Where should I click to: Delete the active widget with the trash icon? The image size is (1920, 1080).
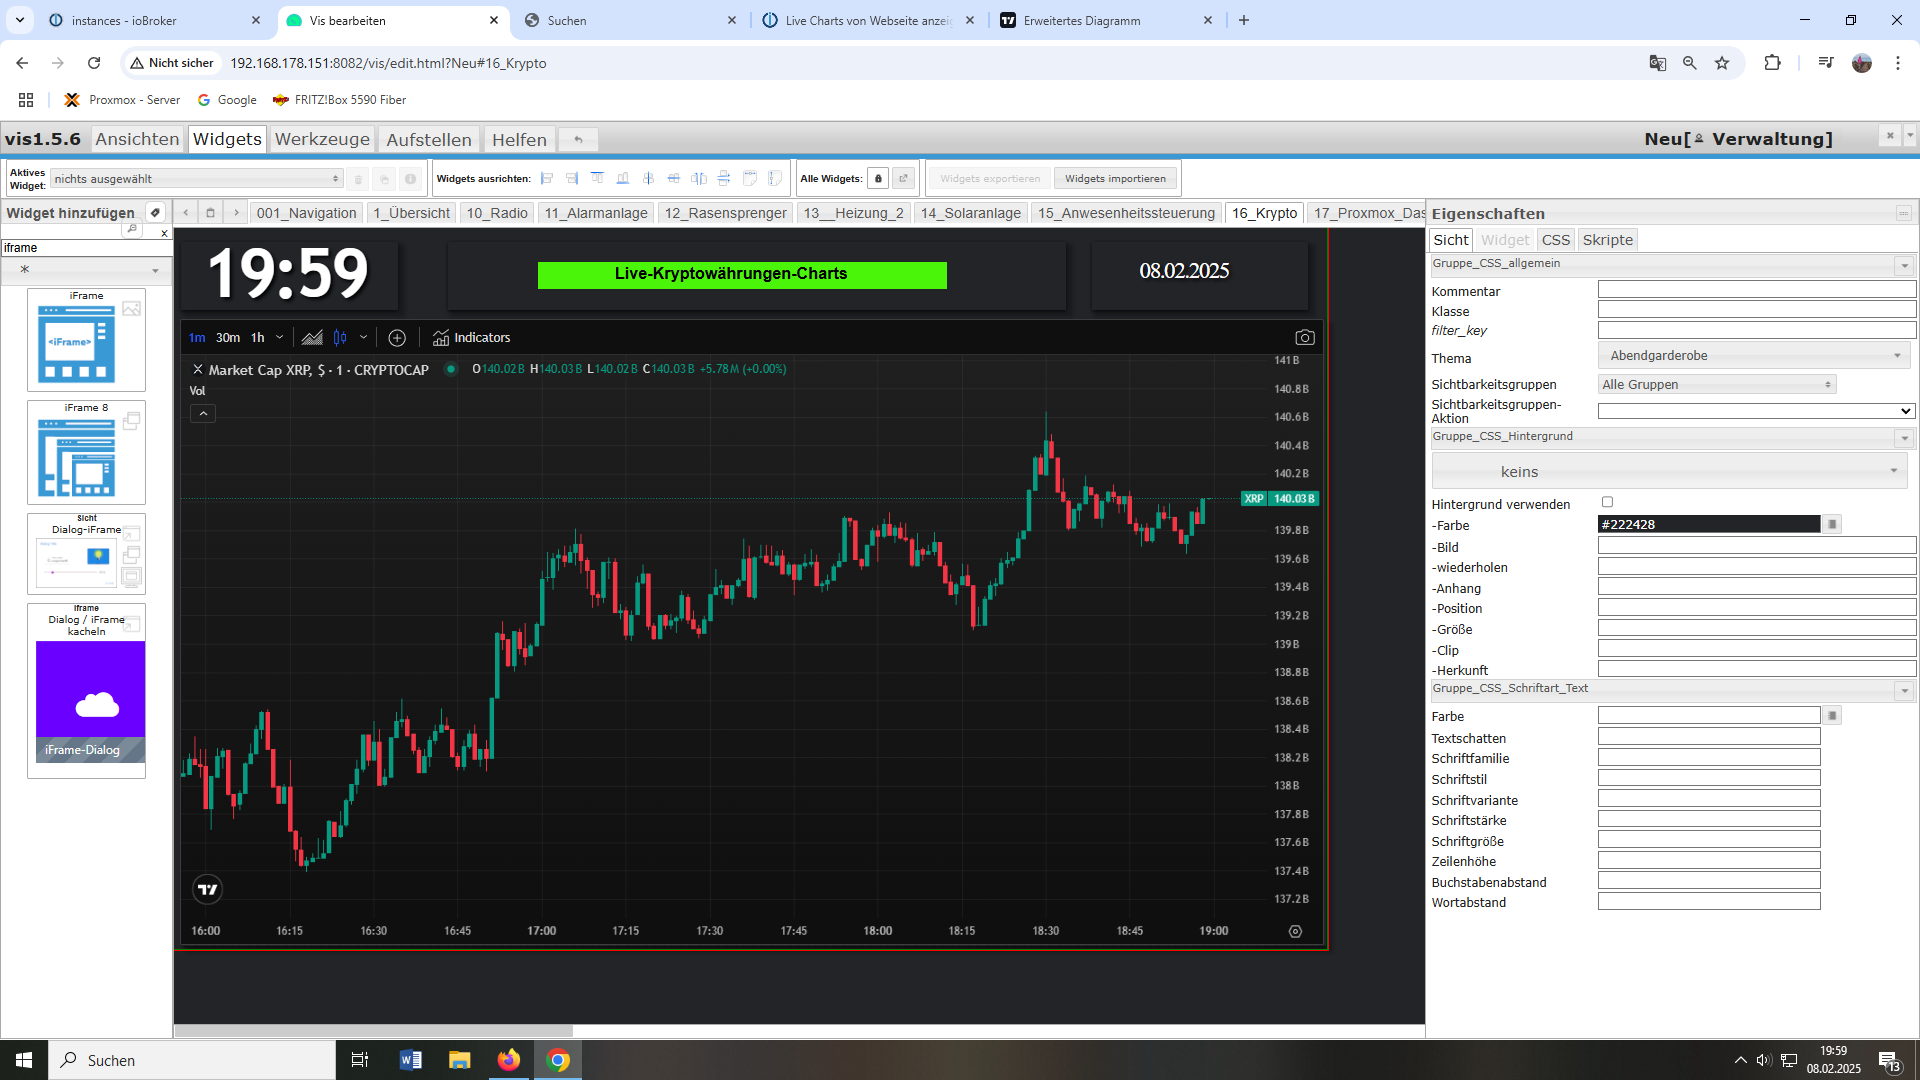[x=358, y=179]
